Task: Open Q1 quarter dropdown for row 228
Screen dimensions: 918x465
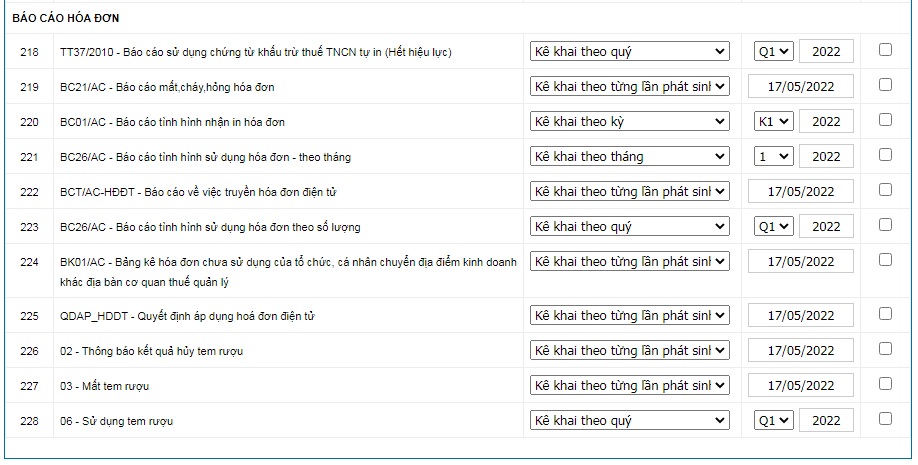Action: pos(773,421)
